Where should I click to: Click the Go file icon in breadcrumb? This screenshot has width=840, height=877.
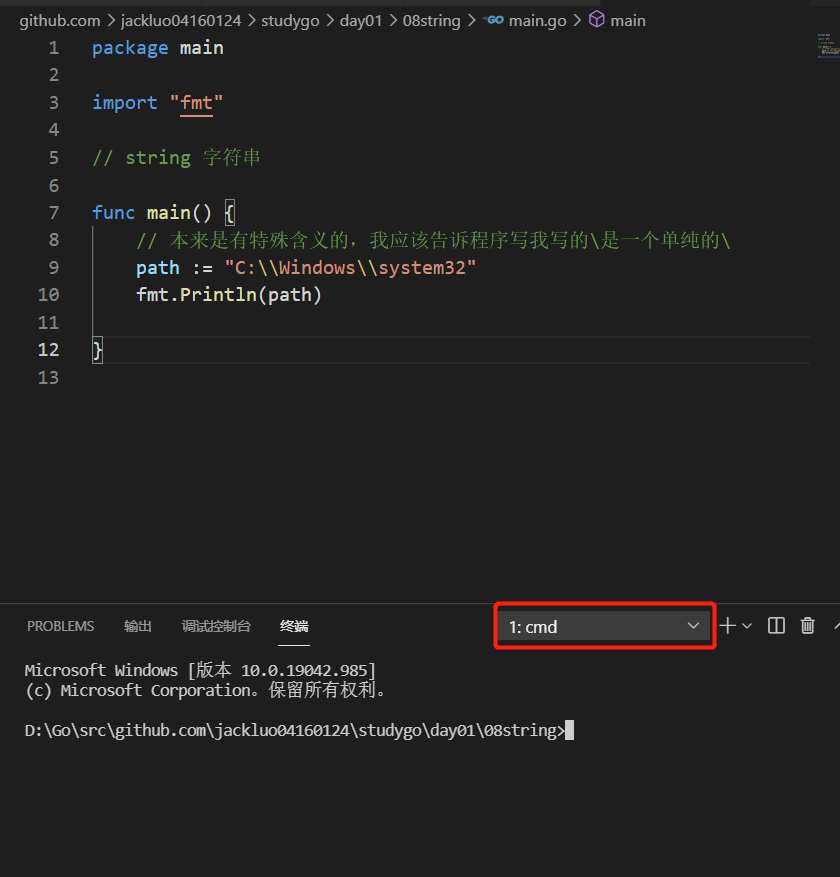point(493,20)
